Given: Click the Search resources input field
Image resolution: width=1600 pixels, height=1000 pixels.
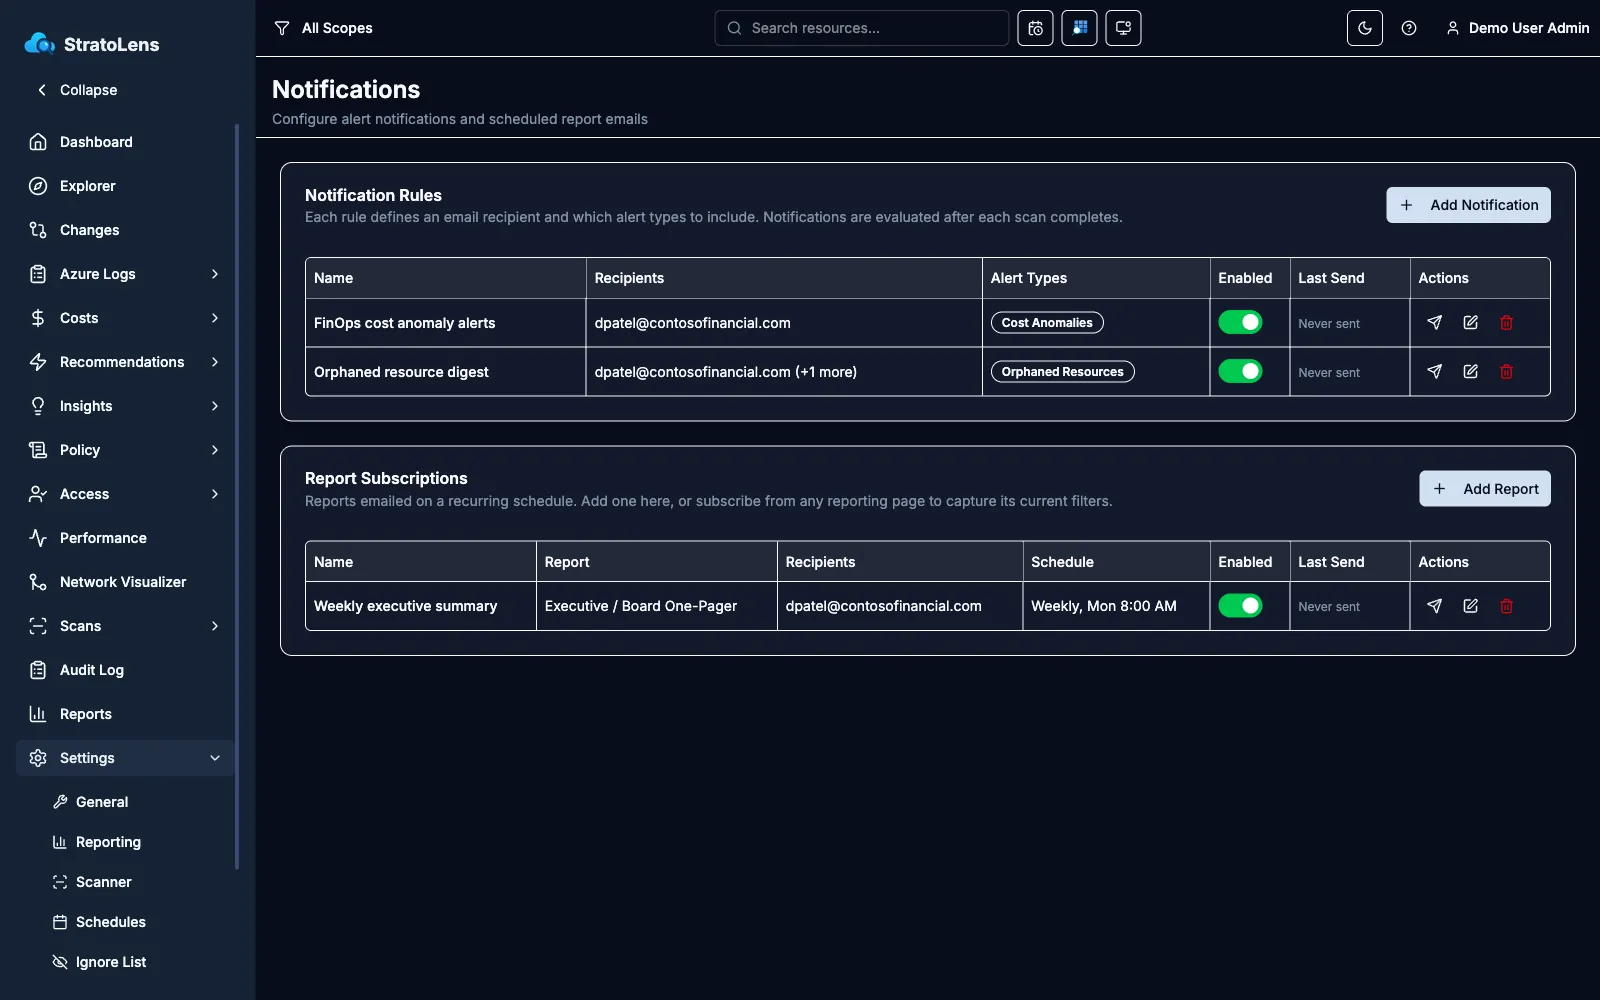Looking at the screenshot, I should click(x=861, y=28).
